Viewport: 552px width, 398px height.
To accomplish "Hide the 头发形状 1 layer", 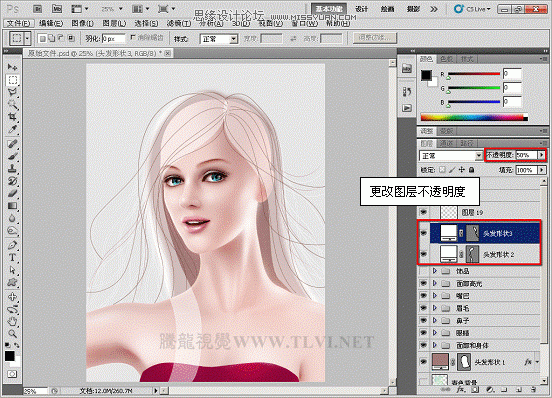I will pyautogui.click(x=424, y=362).
